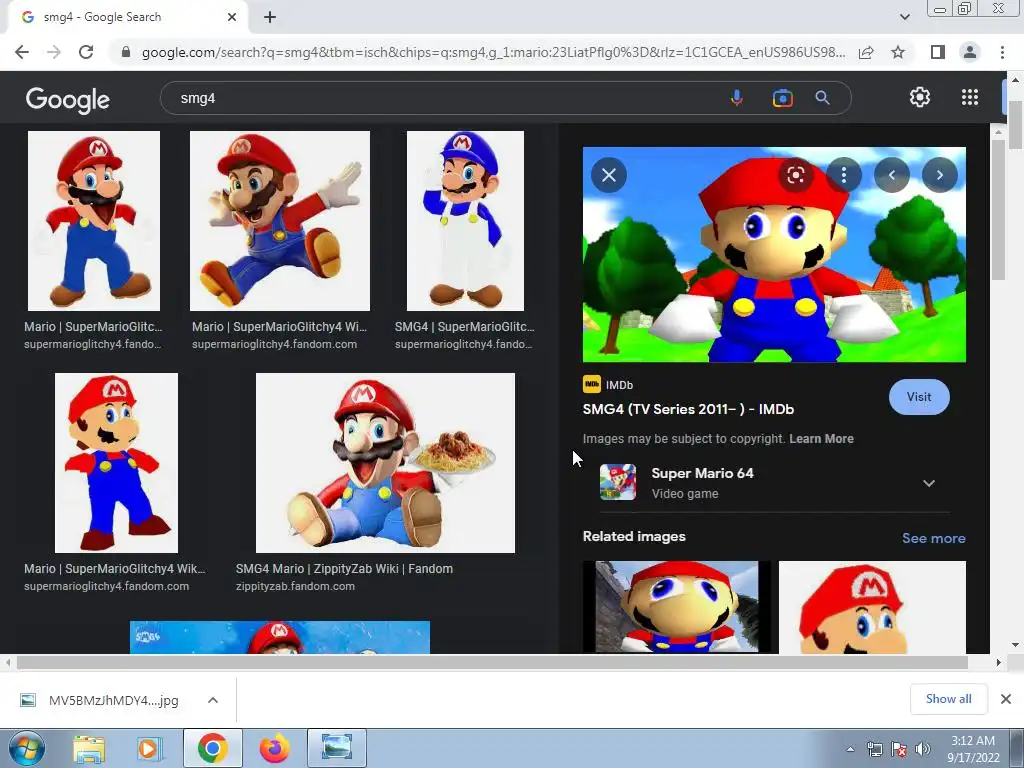The width and height of the screenshot is (1024, 768).
Task: Open Firefox from the taskbar
Action: pos(275,748)
